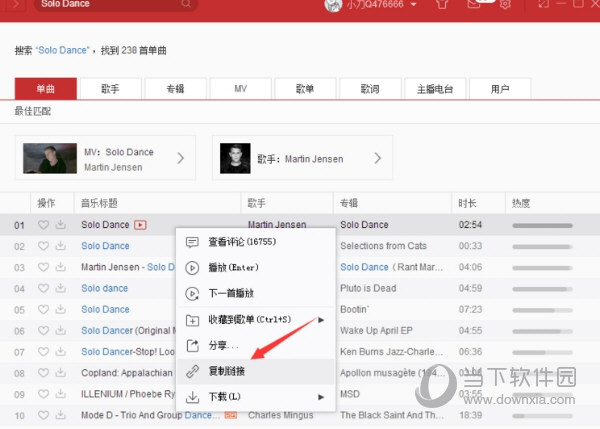Like the song in row 01
This screenshot has width=600, height=429.
click(x=43, y=225)
